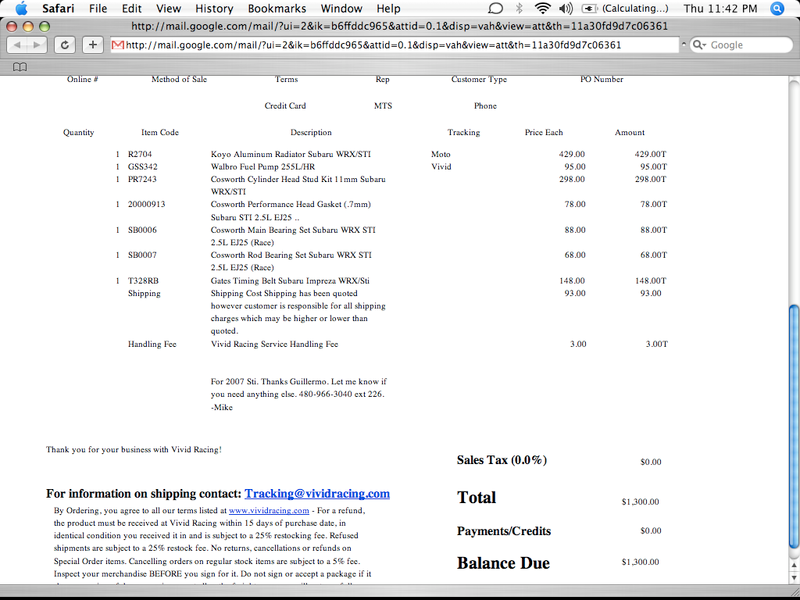Image resolution: width=800 pixels, height=600 pixels.
Task: Open the Tracking@vividracing.com email link
Action: tap(317, 493)
